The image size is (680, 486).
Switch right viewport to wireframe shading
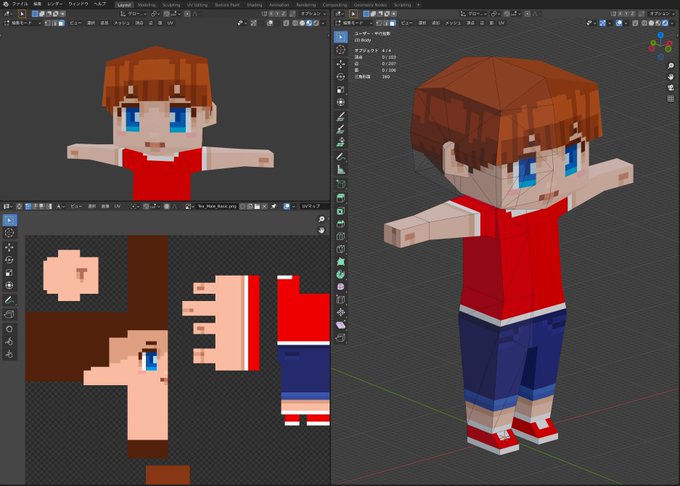point(644,23)
